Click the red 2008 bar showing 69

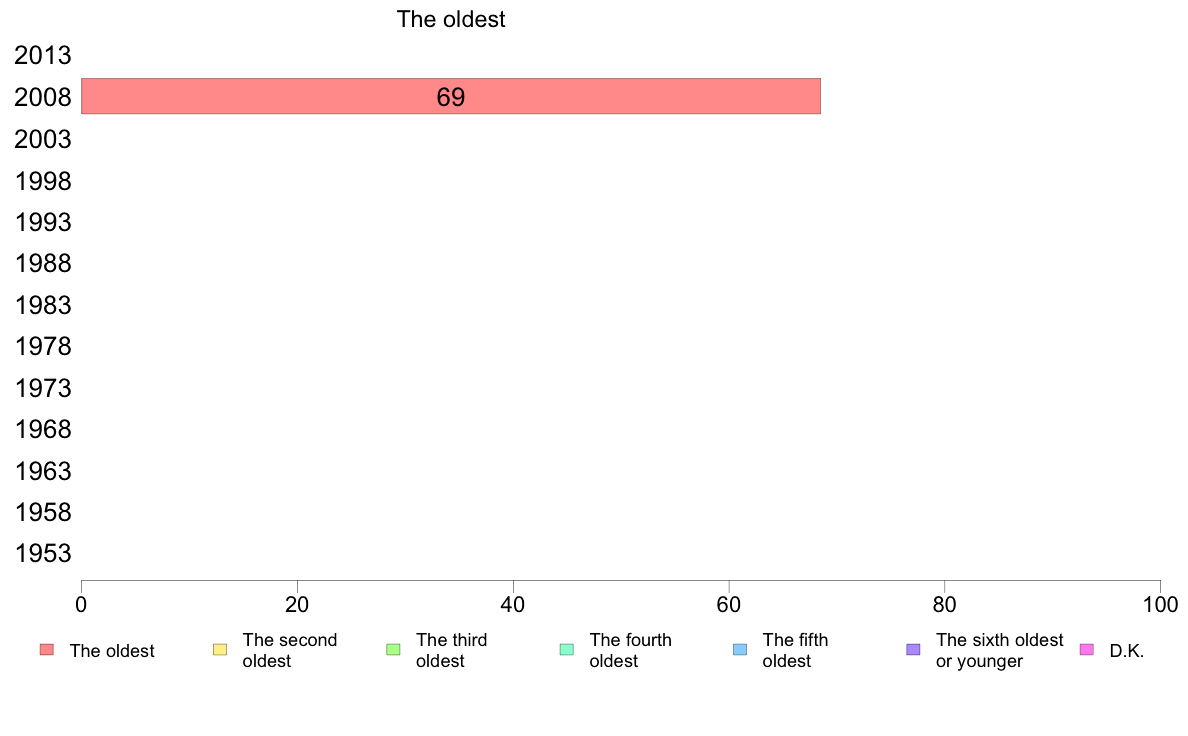451,96
